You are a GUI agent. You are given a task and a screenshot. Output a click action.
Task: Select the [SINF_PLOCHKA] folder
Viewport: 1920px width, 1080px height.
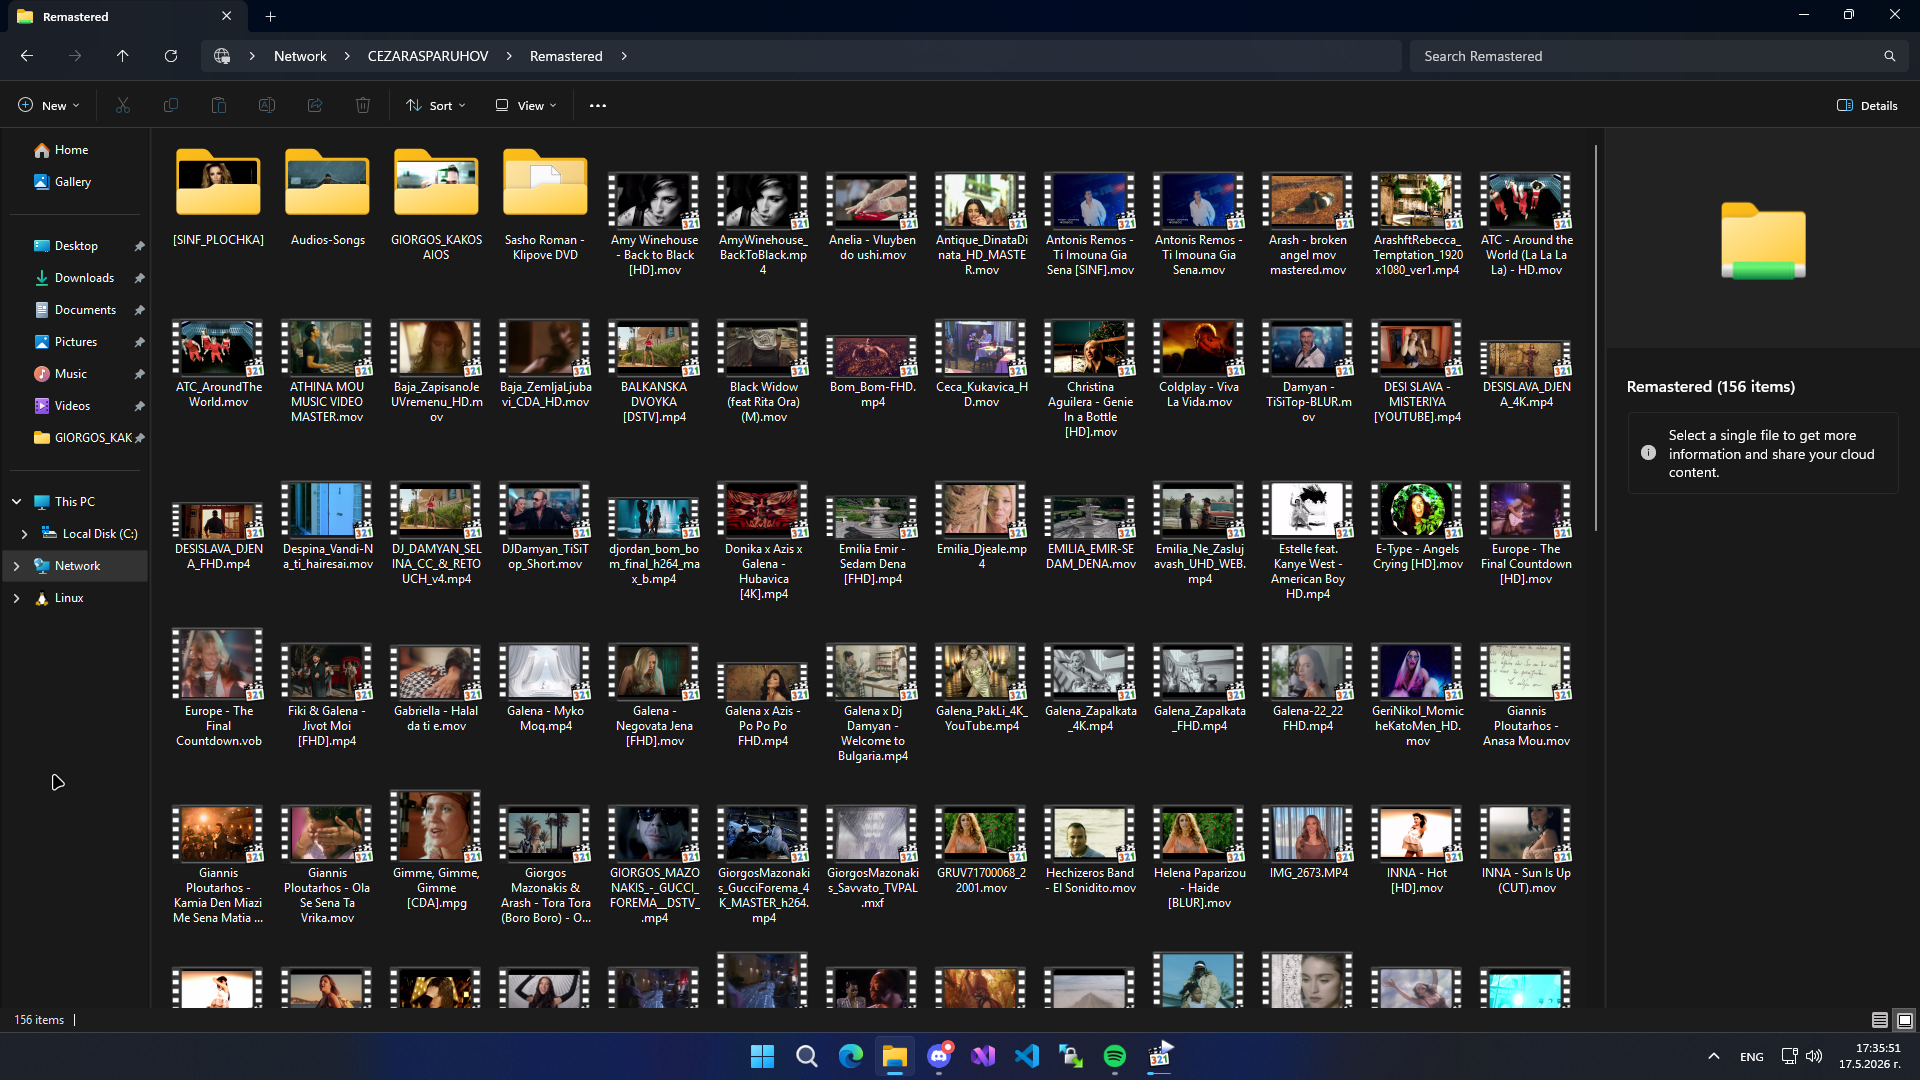pyautogui.click(x=218, y=197)
